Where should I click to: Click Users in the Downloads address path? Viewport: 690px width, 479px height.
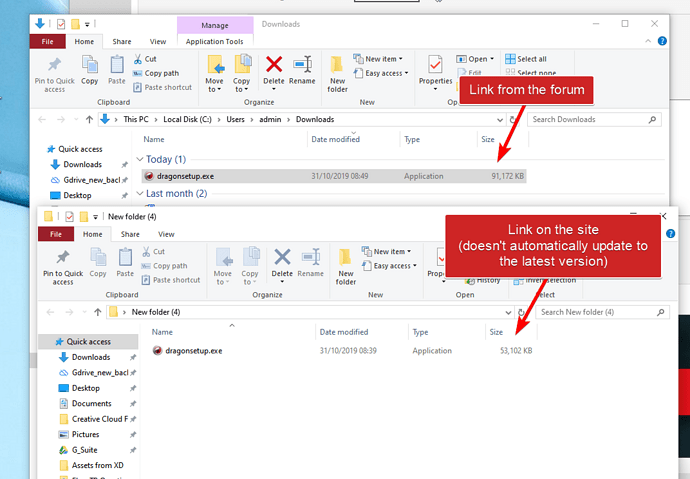point(235,119)
